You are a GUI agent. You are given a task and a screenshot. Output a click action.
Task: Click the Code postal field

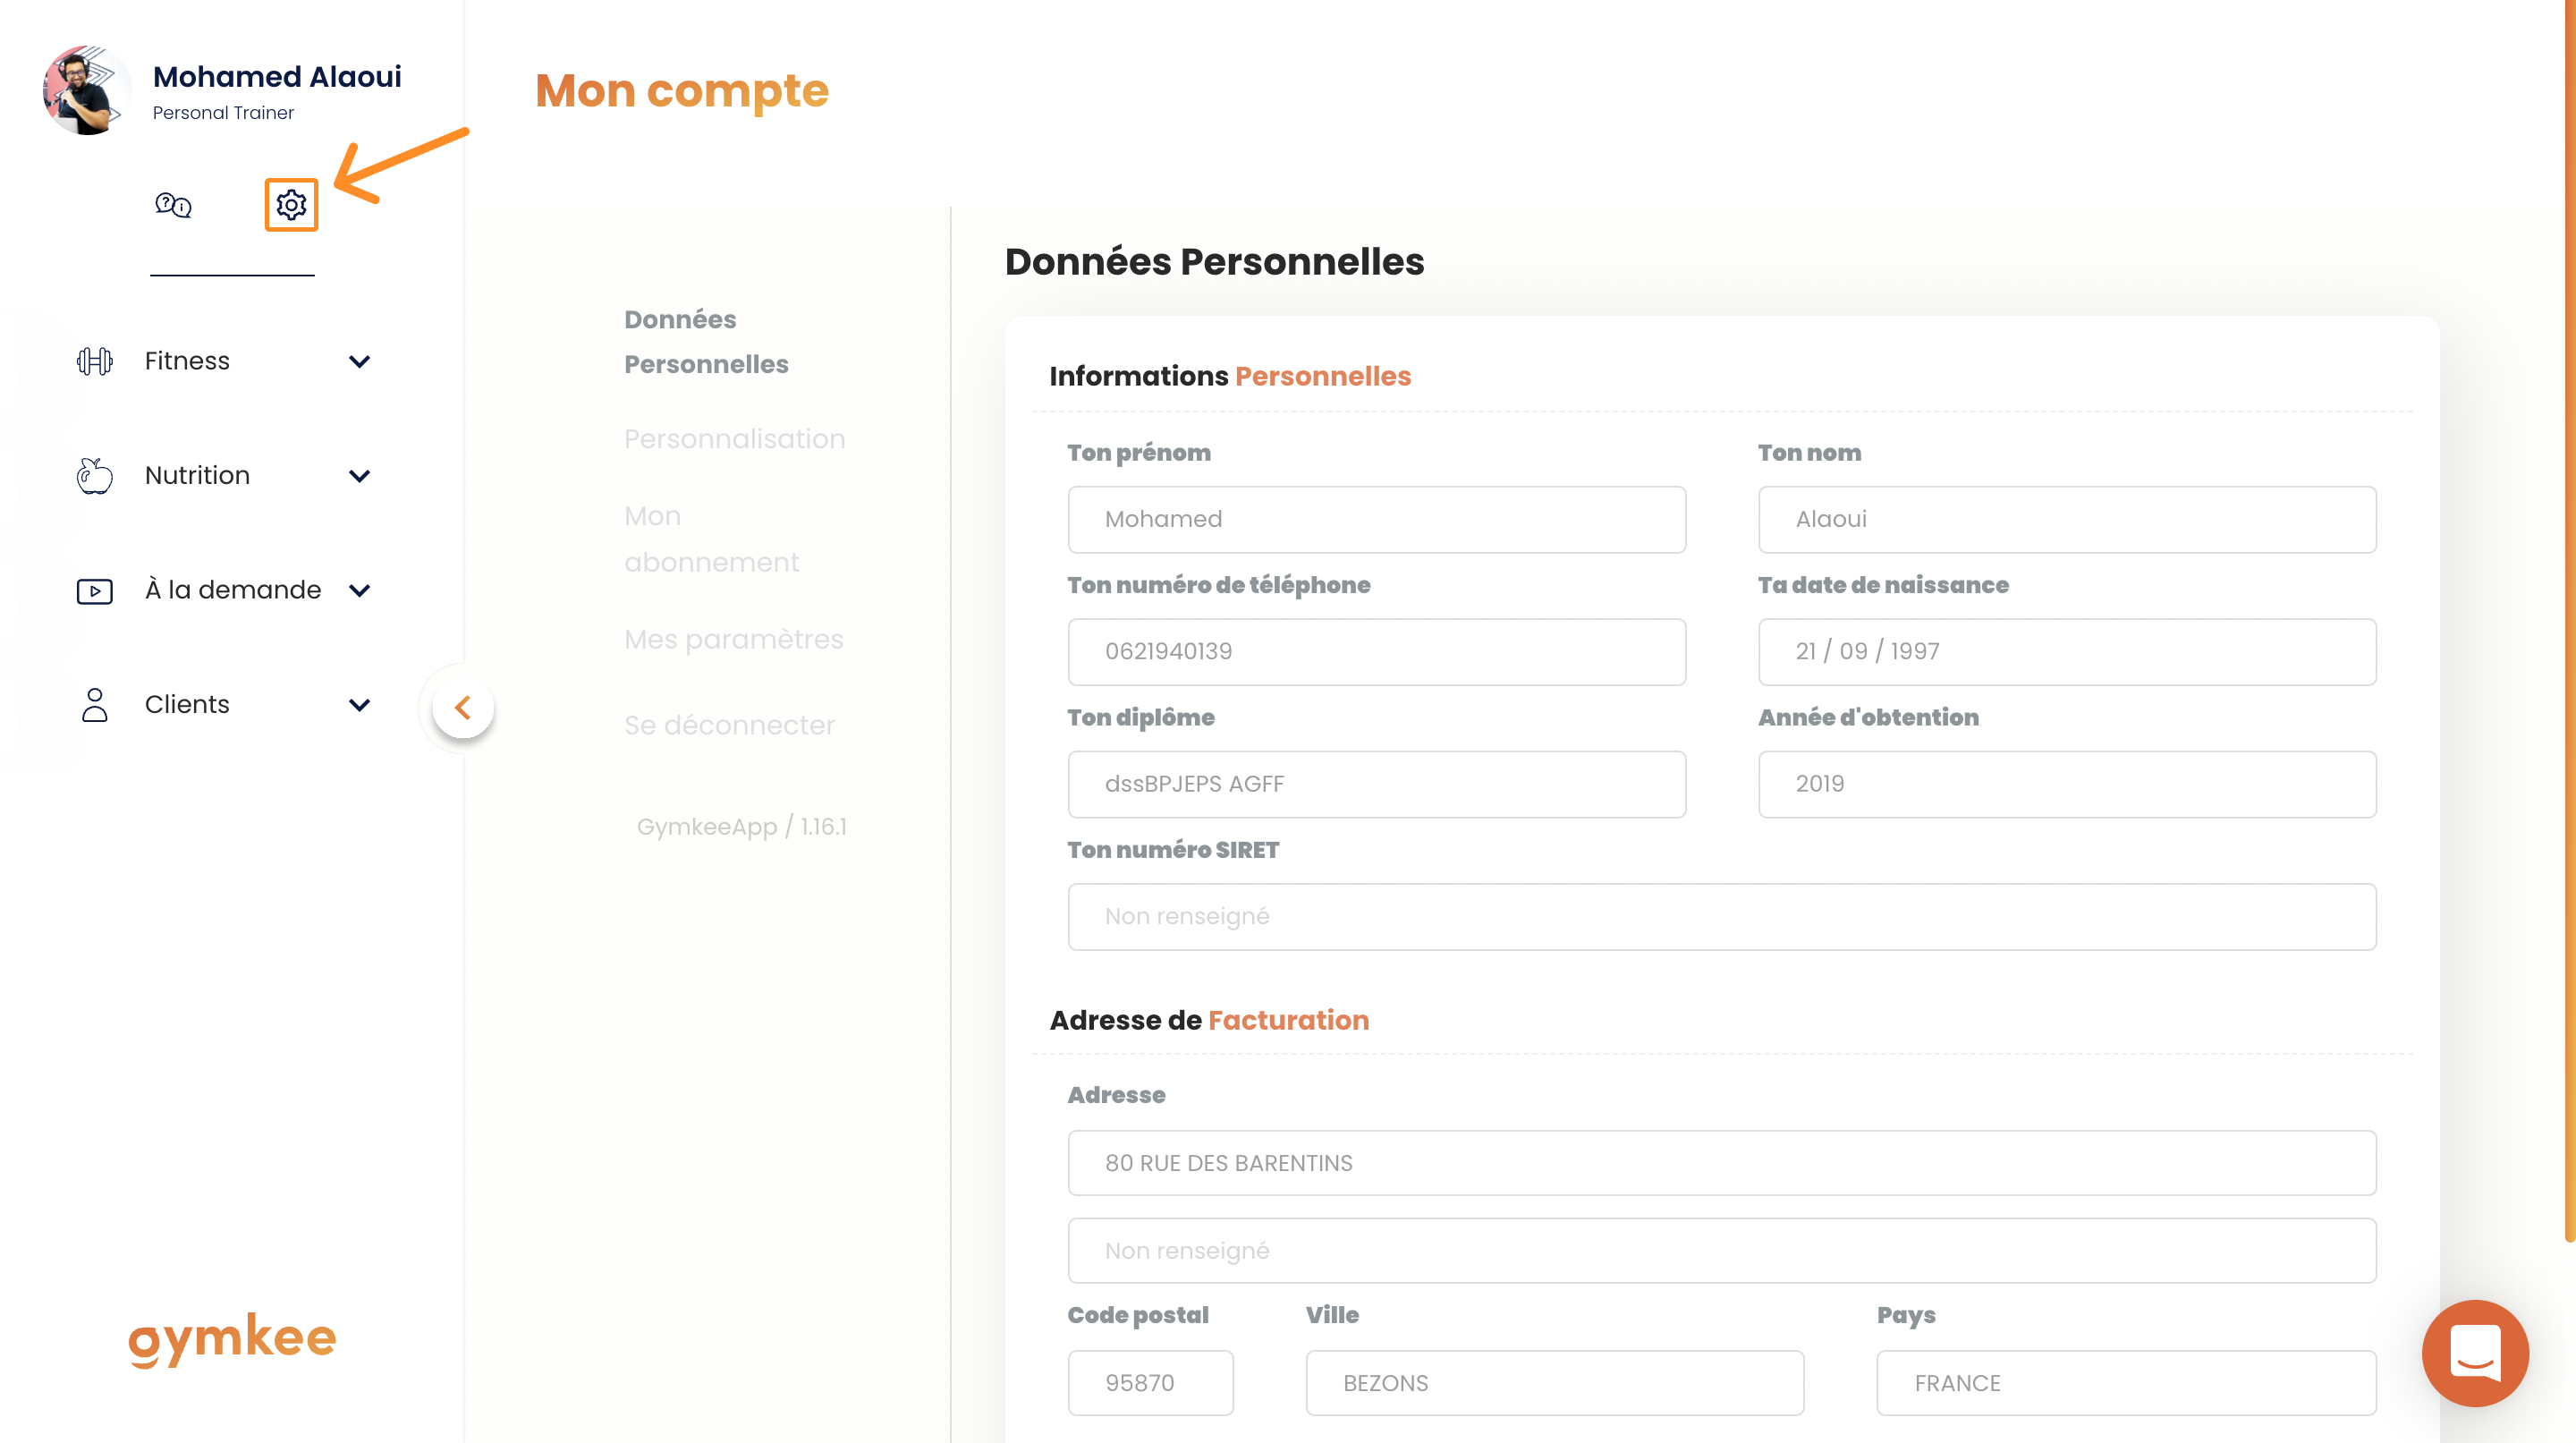(1150, 1383)
